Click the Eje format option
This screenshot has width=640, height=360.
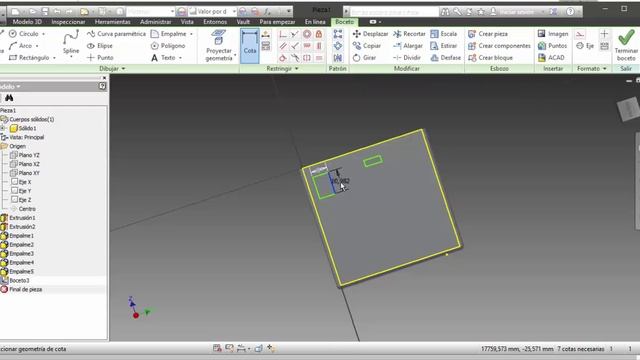click(585, 46)
